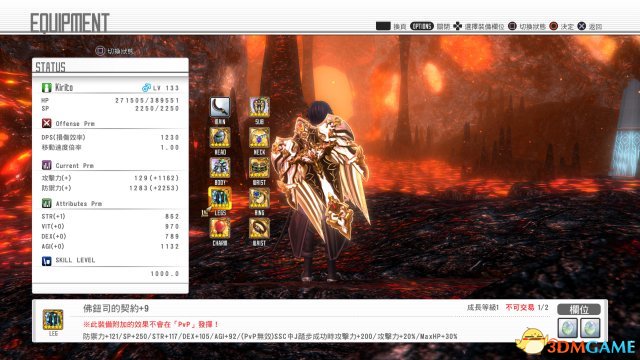Select the HEAD helmet slot
The width and height of the screenshot is (640, 360).
click(220, 137)
